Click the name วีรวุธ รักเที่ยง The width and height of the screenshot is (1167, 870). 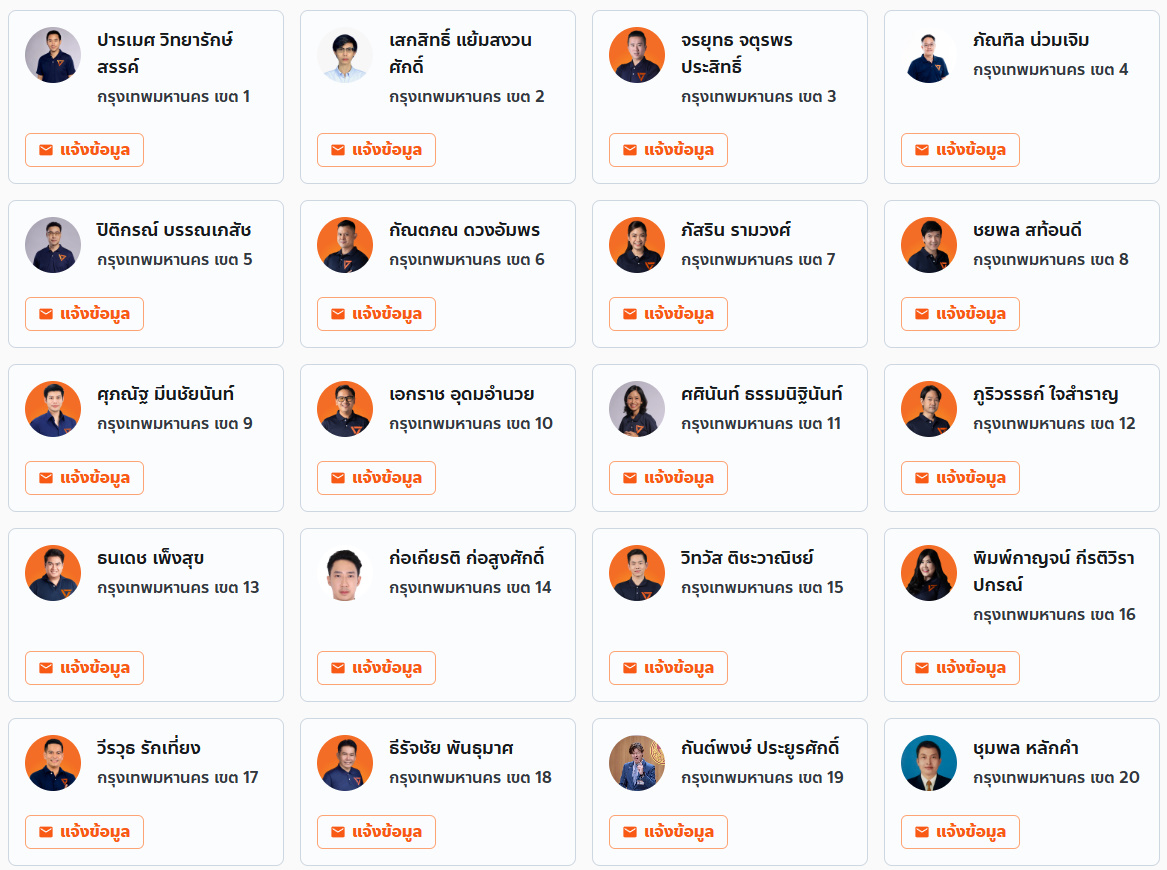click(x=149, y=748)
